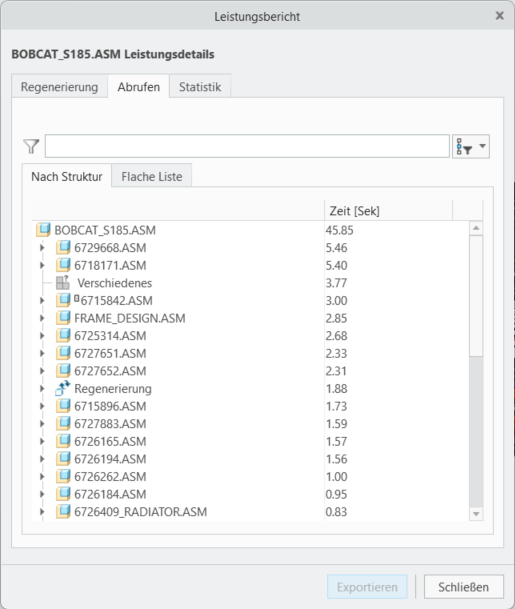515x609 pixels.
Task: Click the 6727651.ASM assembly icon
Action: 63,353
